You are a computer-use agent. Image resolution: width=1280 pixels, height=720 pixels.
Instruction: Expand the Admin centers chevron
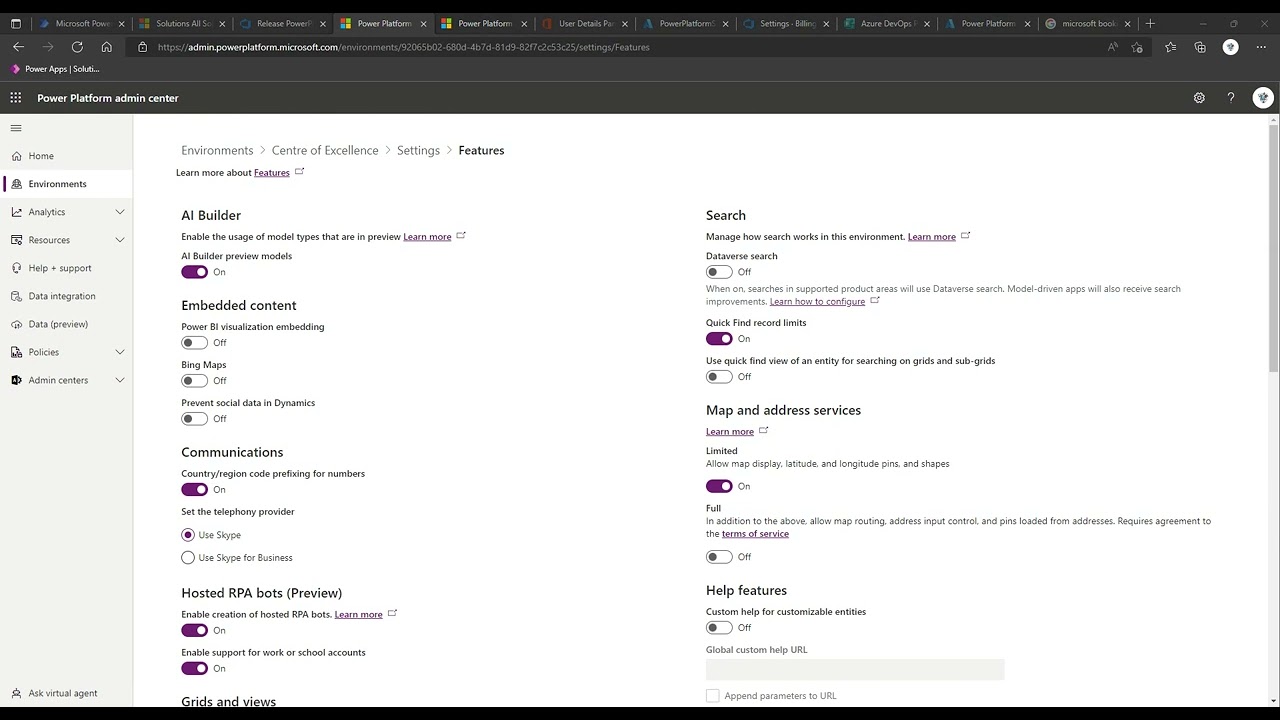[x=120, y=380]
